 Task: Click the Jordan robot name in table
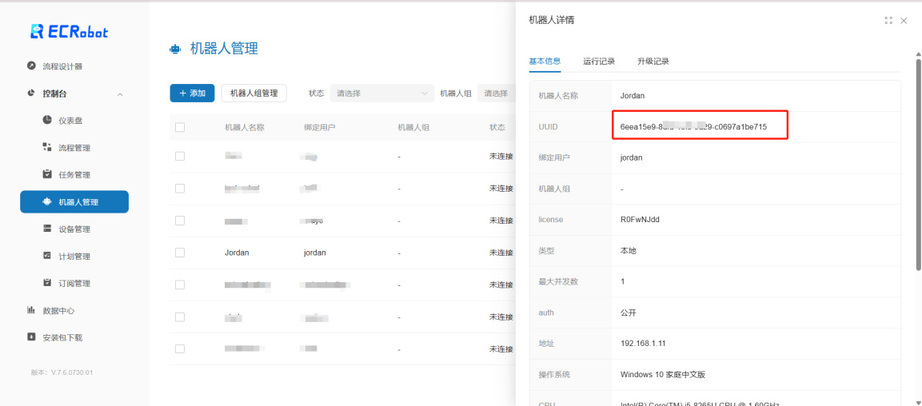pyautogui.click(x=237, y=252)
